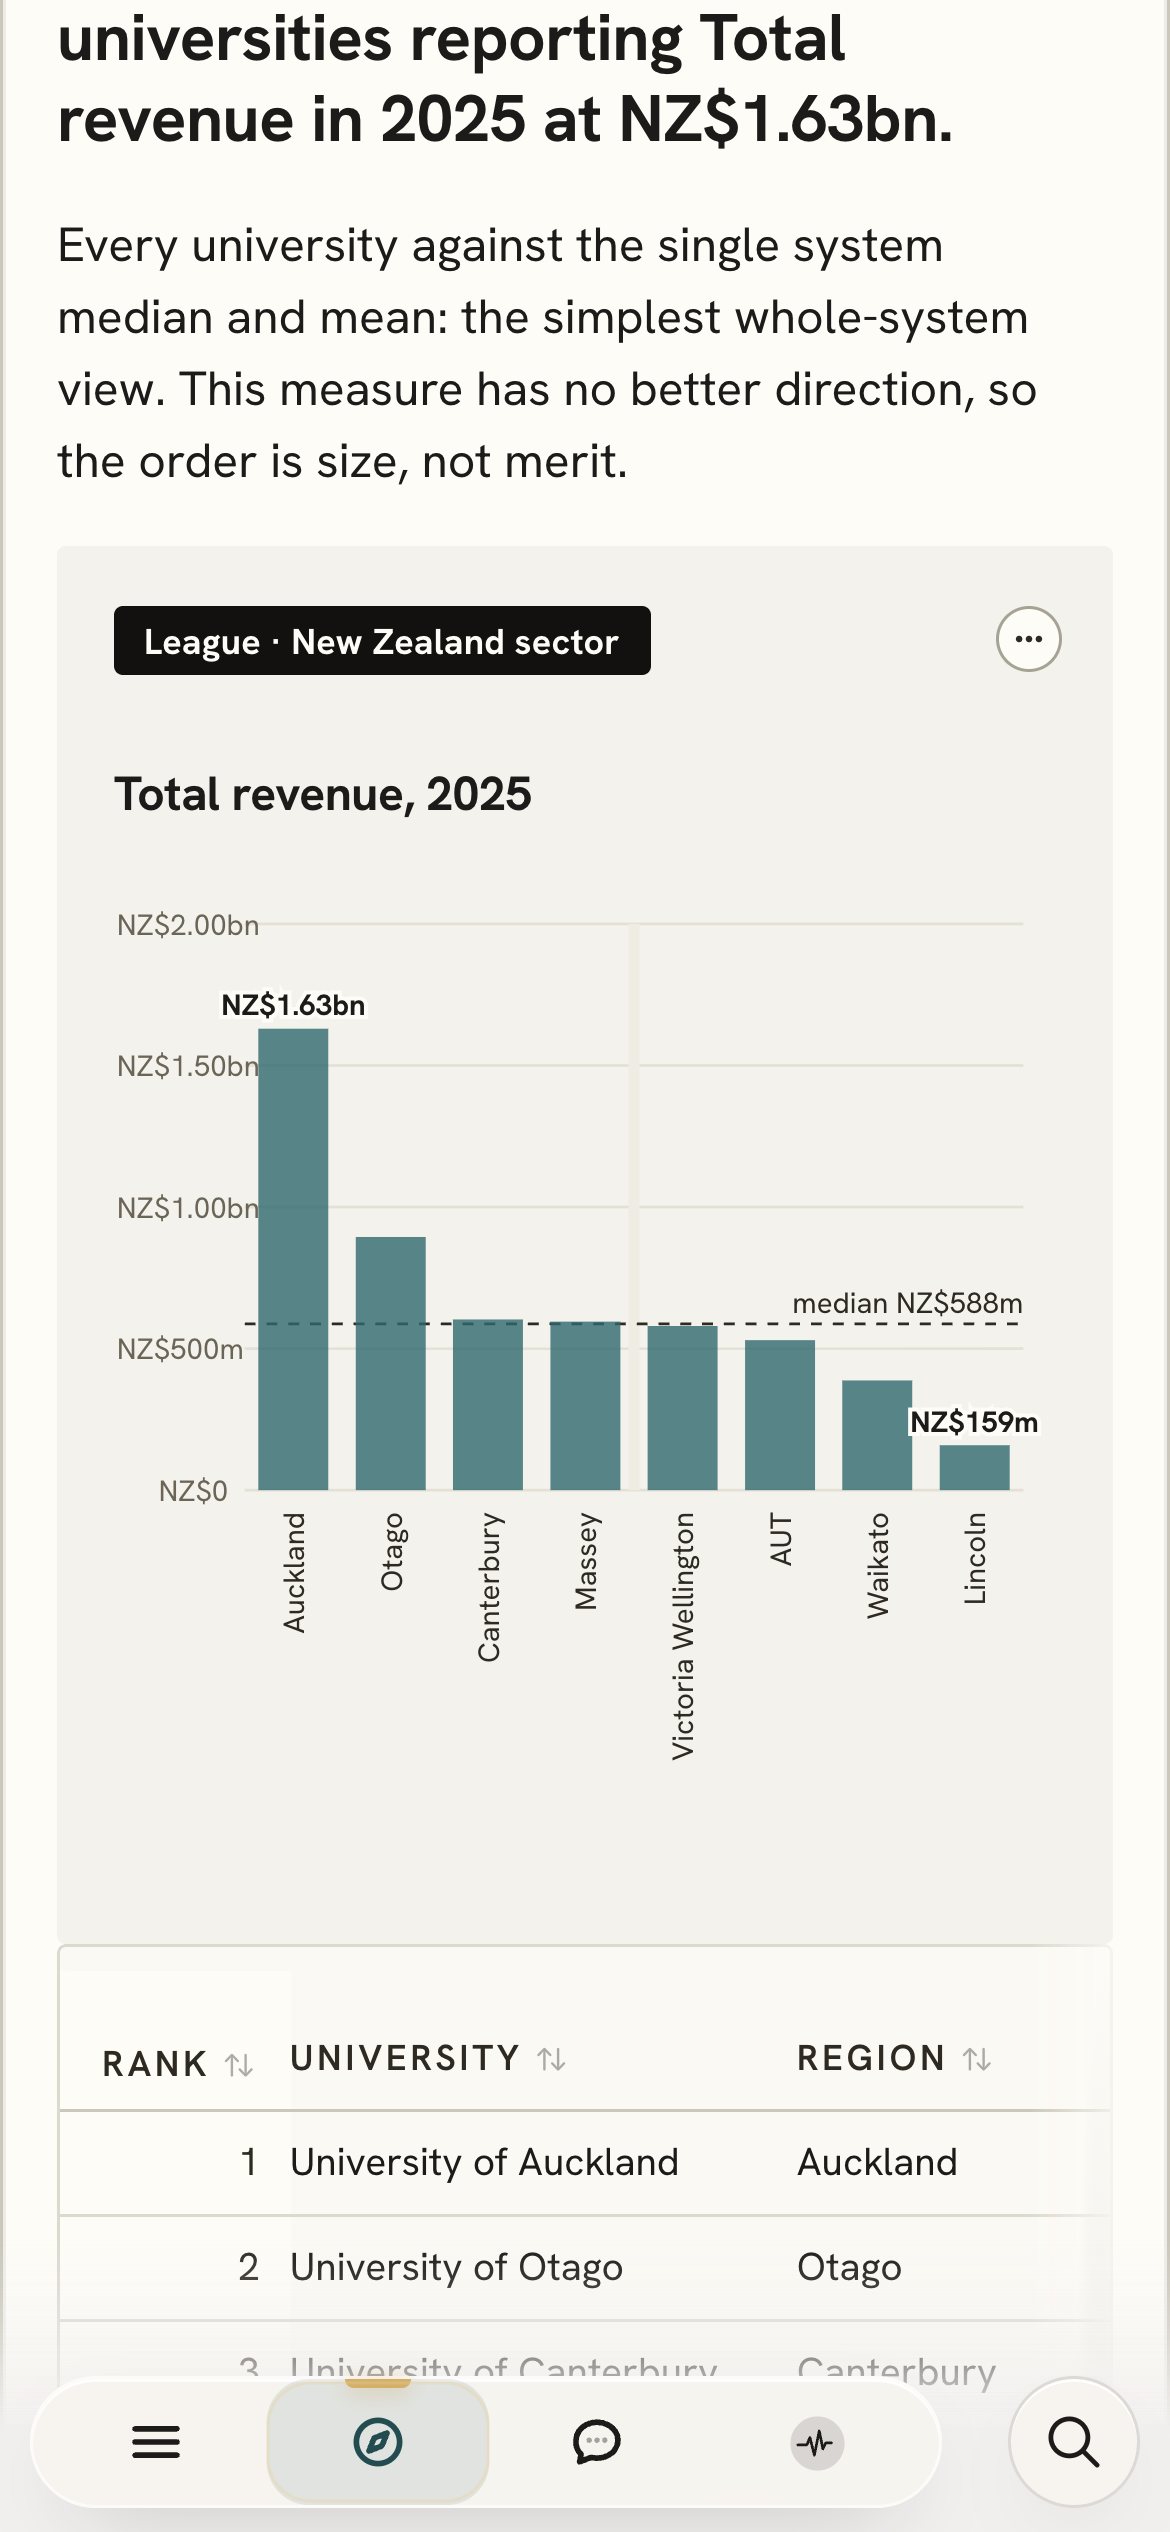Click the RANK column header
Screen dimensions: 1170x2532
155,2064
